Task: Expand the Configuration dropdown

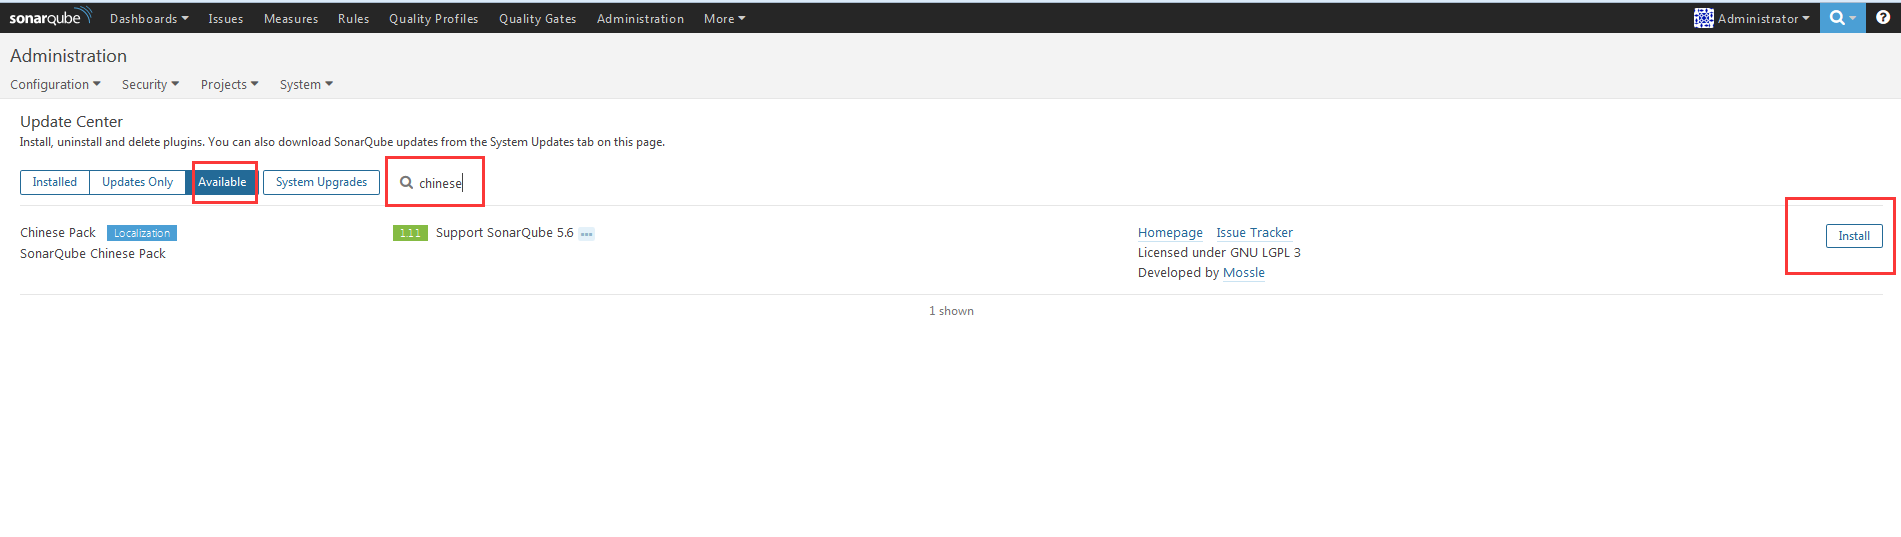Action: [x=55, y=85]
